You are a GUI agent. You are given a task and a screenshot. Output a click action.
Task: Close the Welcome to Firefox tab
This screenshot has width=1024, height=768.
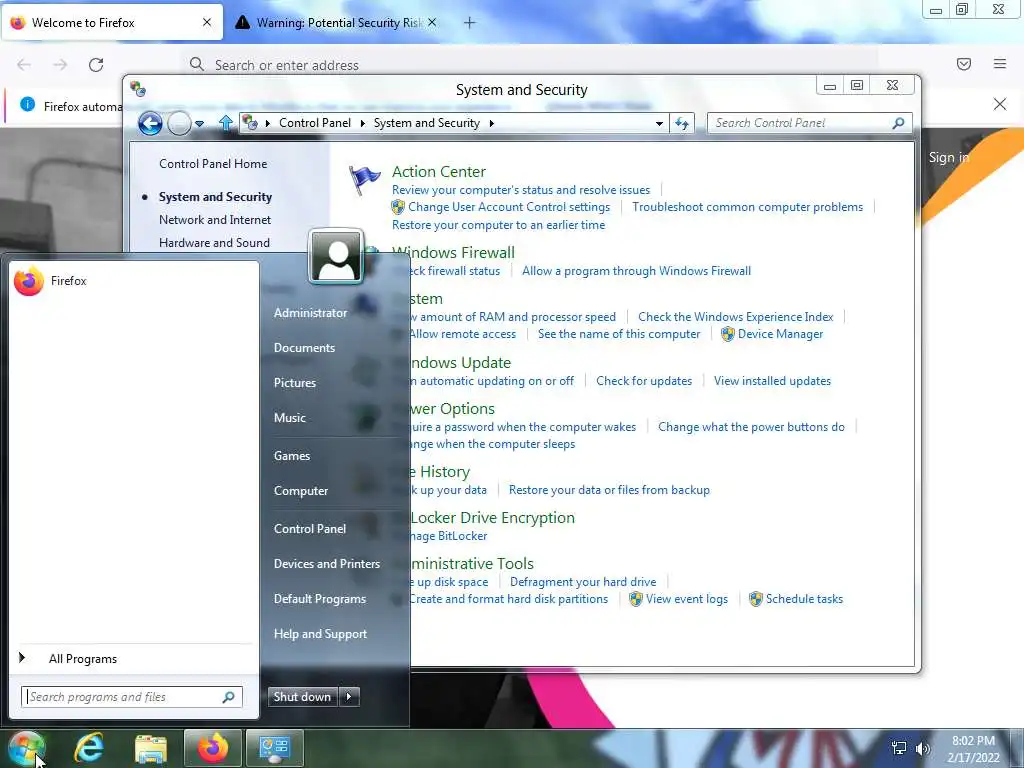tap(207, 22)
